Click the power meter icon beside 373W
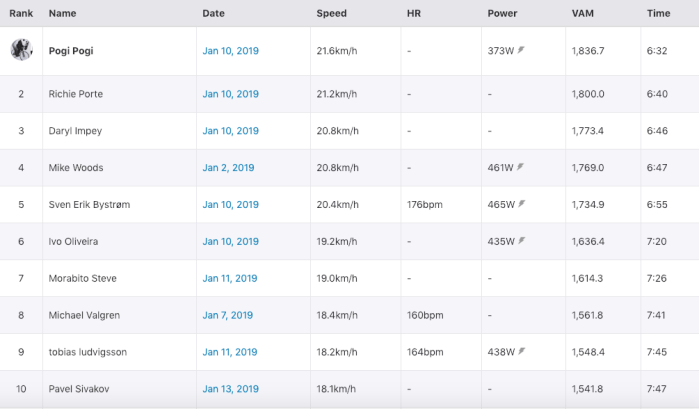Image resolution: width=699 pixels, height=409 pixels. [521, 50]
